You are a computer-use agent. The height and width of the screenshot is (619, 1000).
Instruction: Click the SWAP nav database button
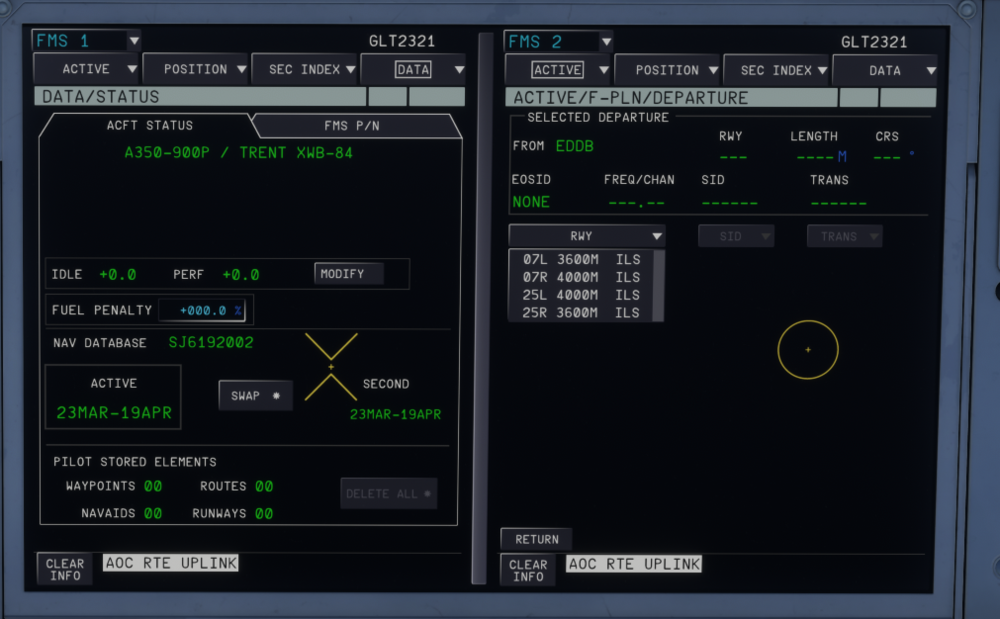pyautogui.click(x=255, y=395)
